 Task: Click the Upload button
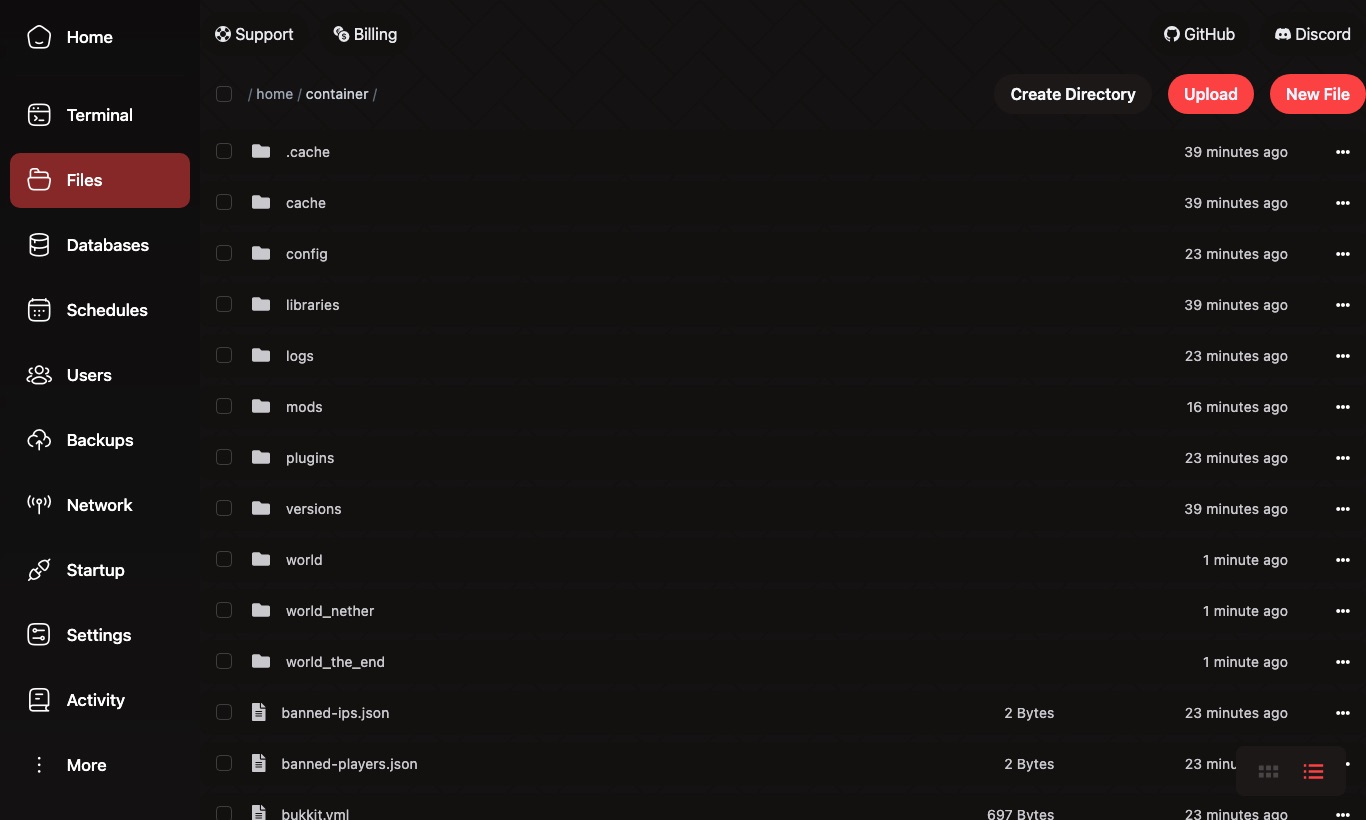pyautogui.click(x=1211, y=94)
